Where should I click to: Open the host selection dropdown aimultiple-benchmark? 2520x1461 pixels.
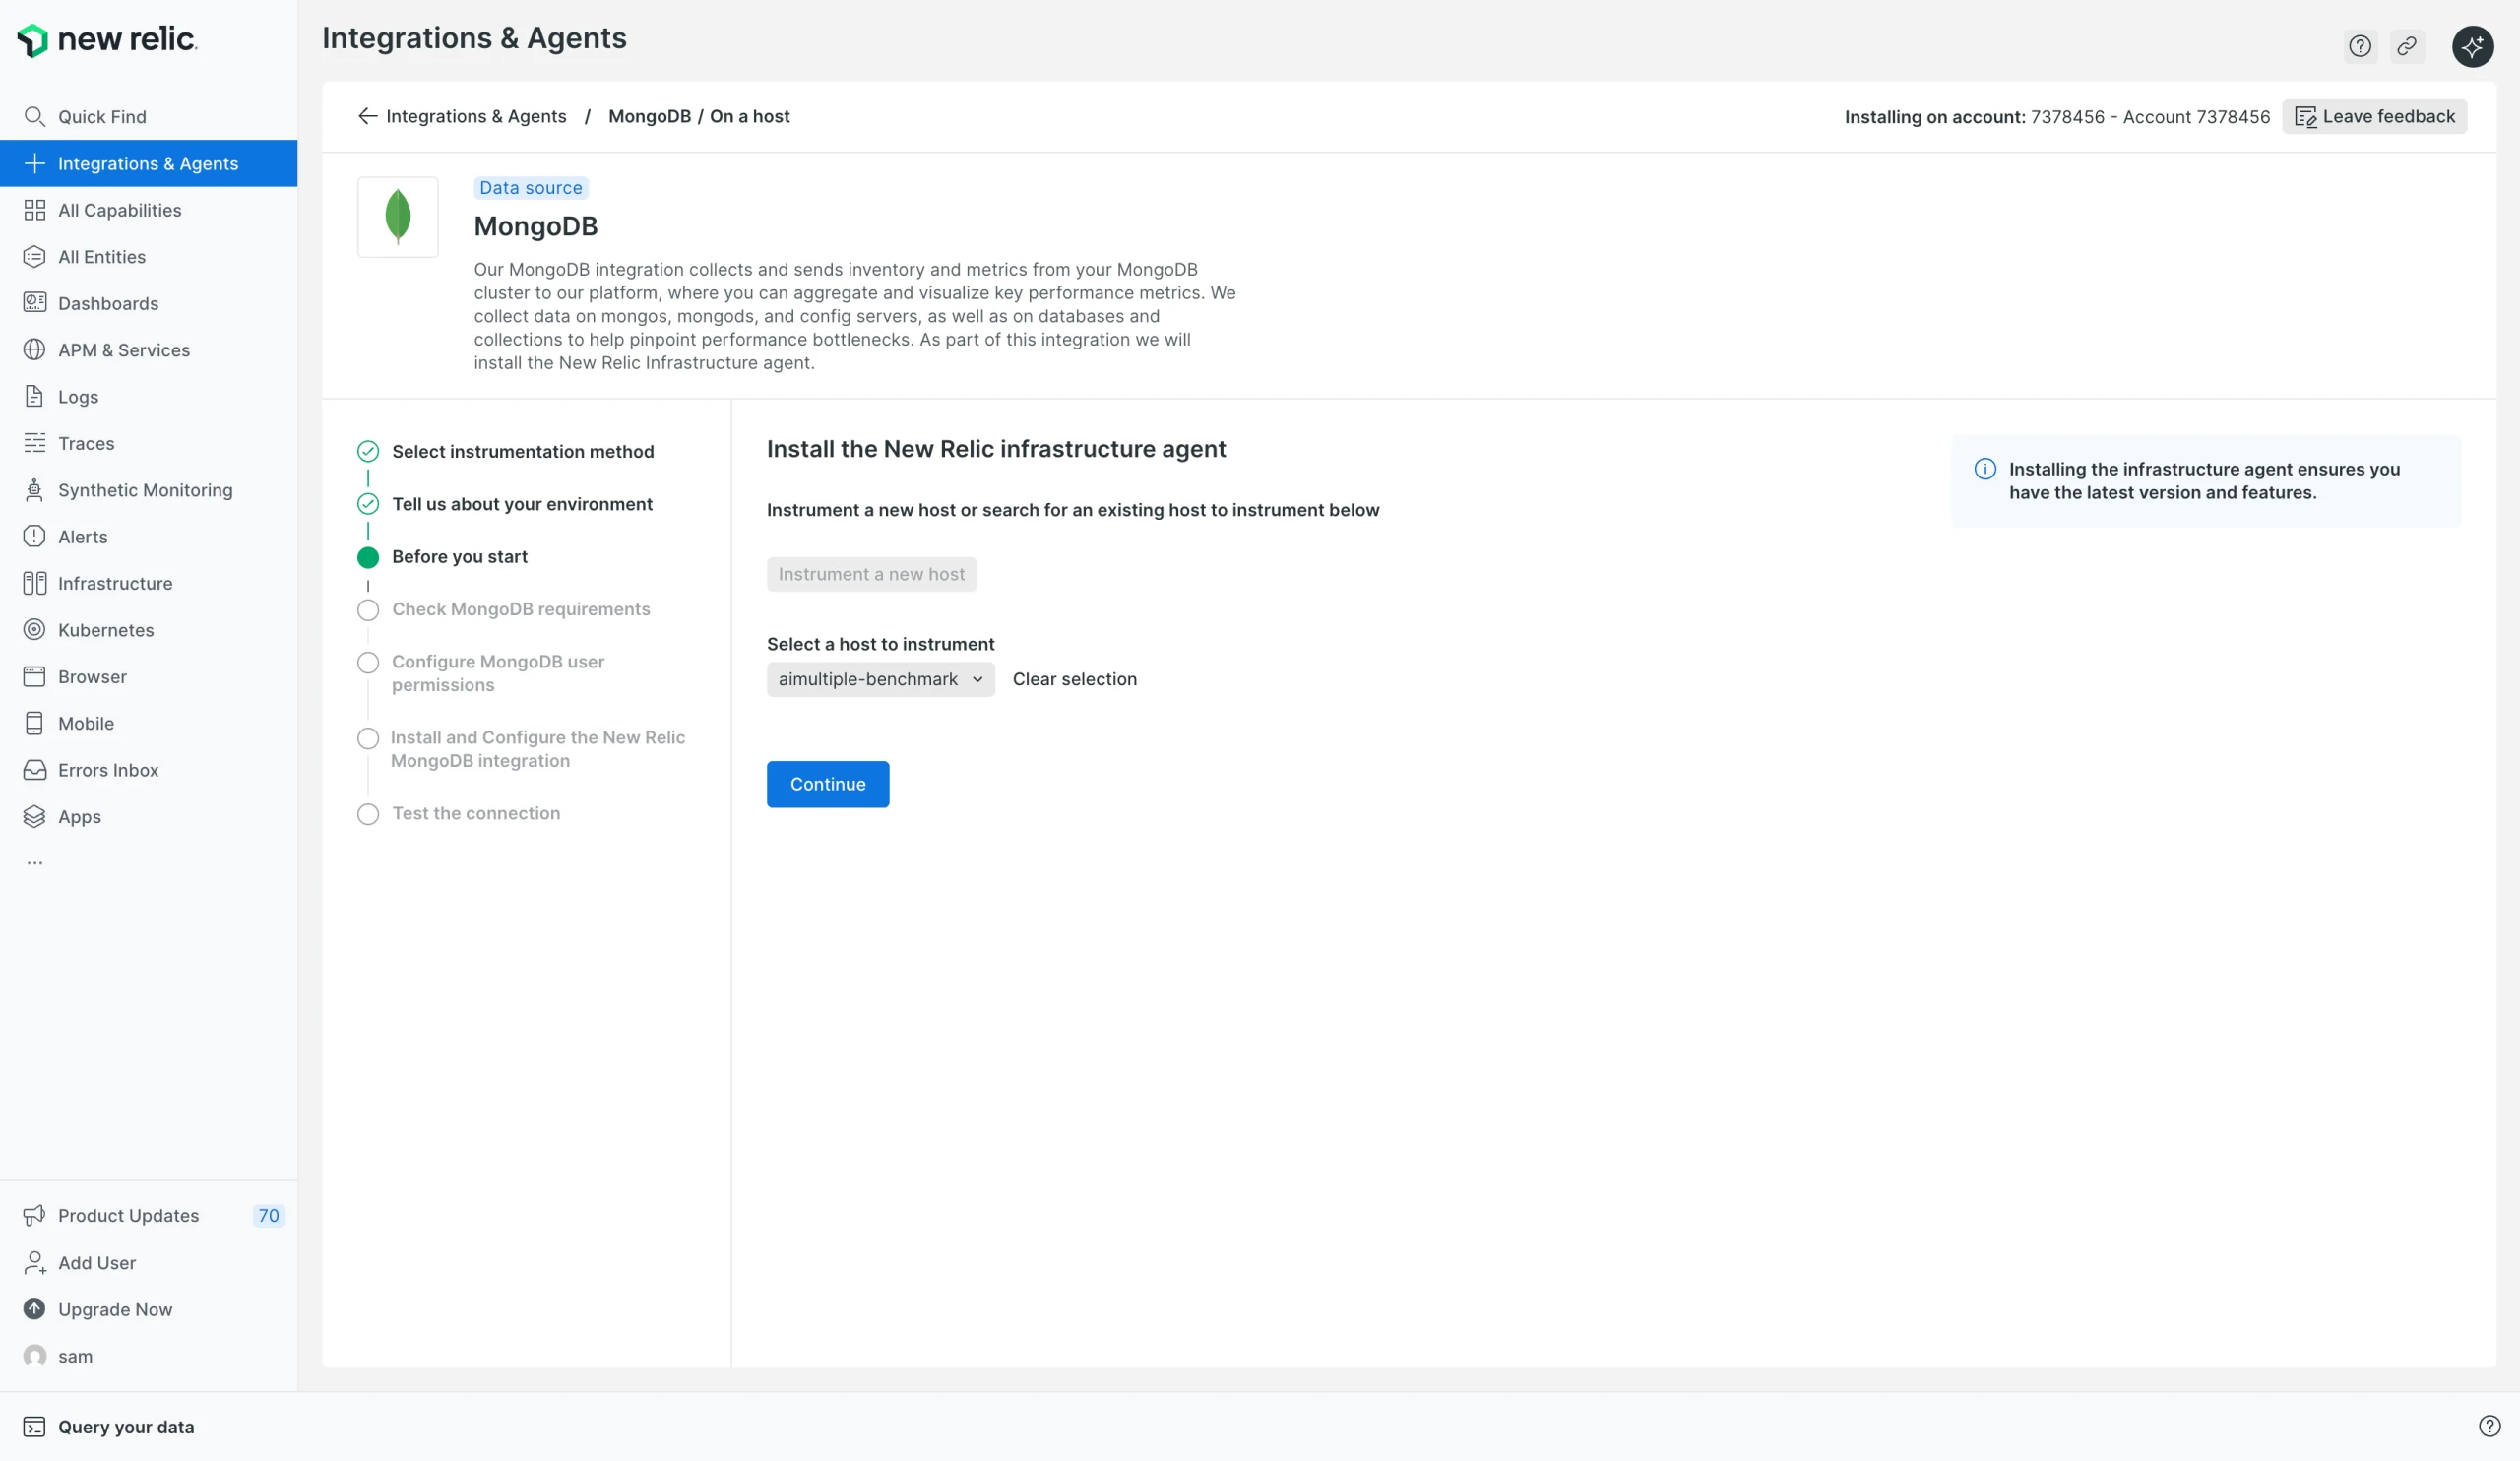[x=880, y=679]
